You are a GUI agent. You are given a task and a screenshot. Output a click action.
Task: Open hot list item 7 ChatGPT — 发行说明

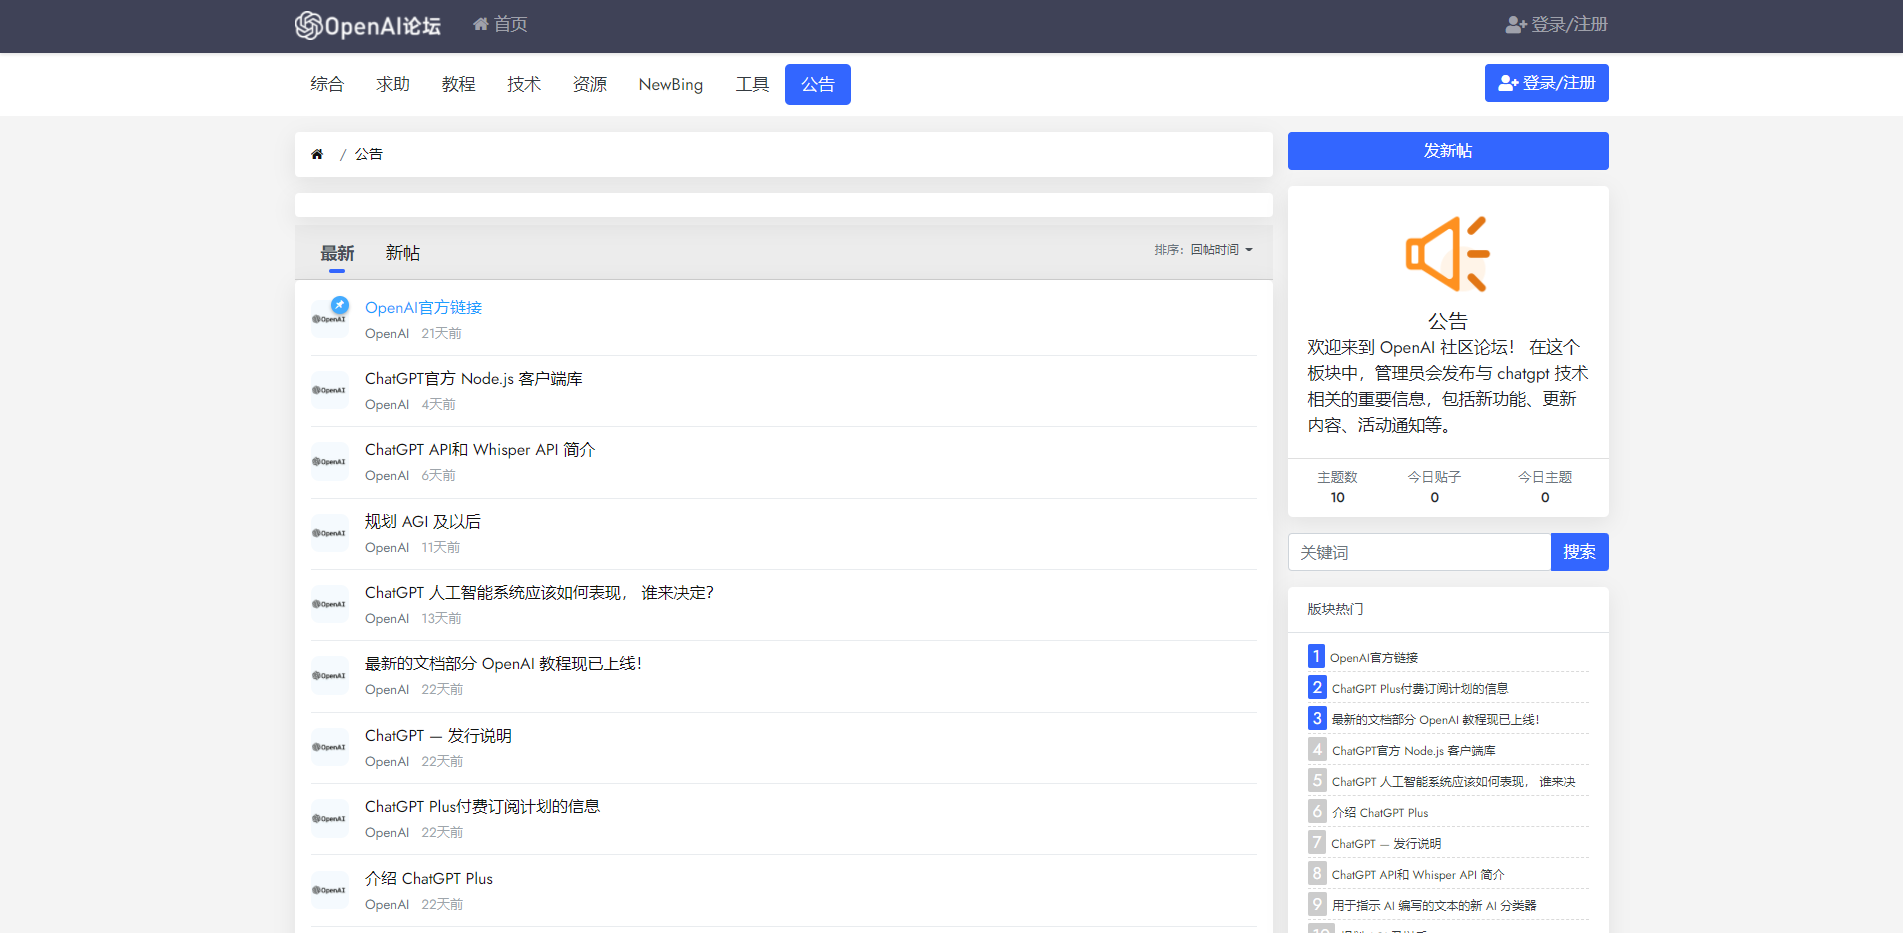coord(1387,844)
